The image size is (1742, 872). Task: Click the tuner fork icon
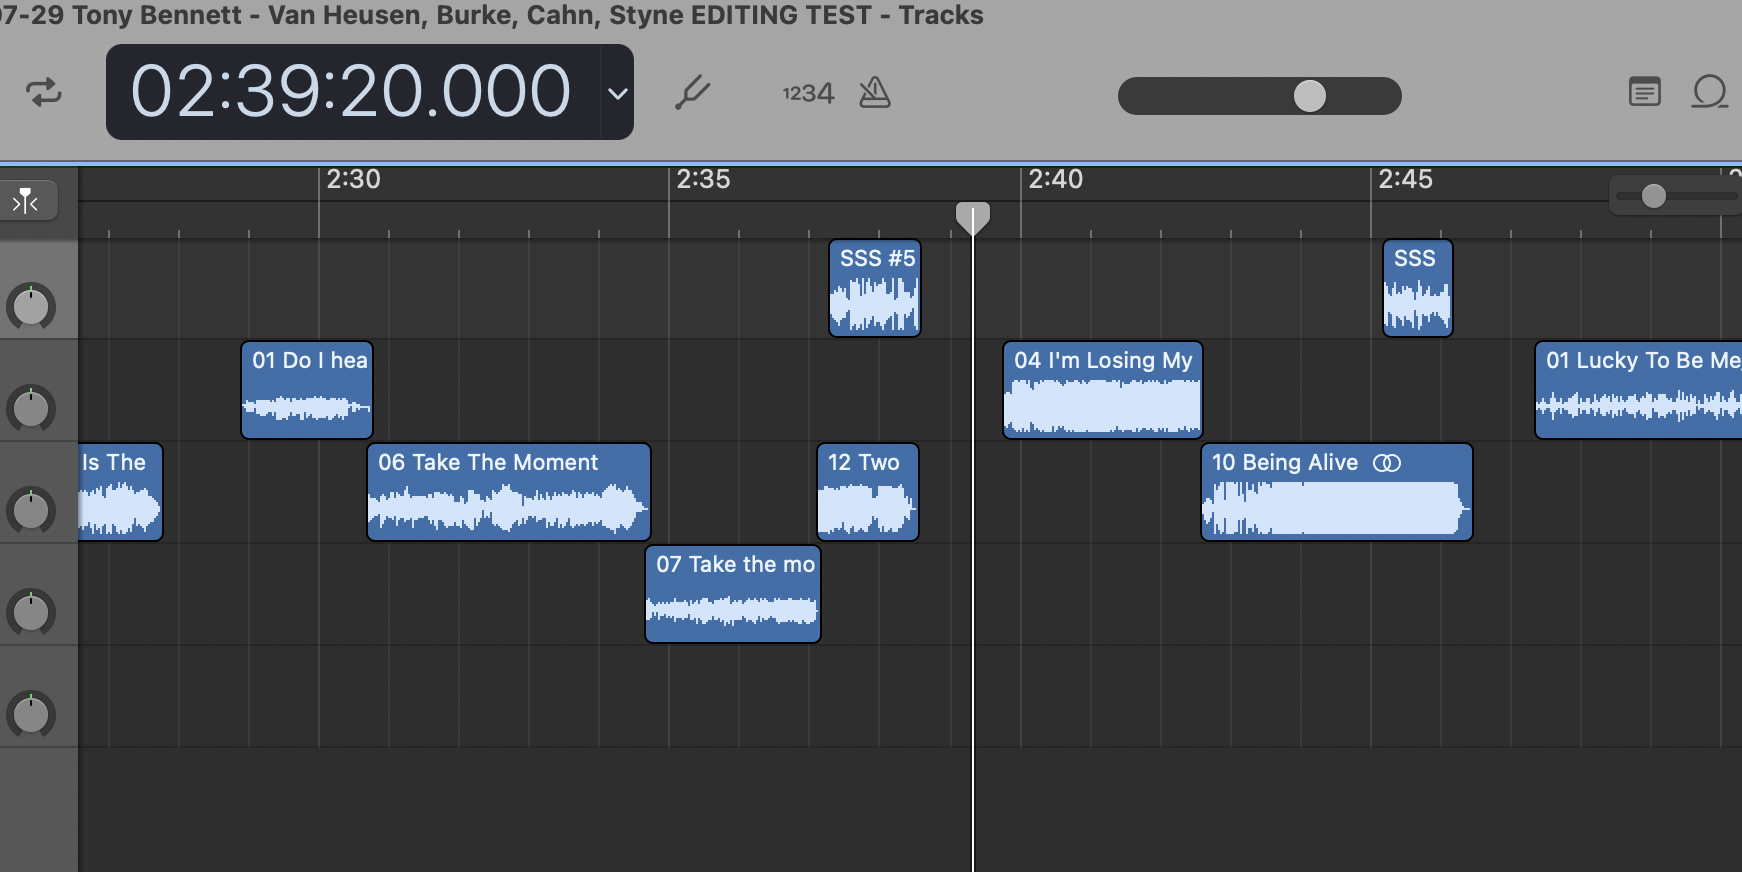[x=692, y=93]
